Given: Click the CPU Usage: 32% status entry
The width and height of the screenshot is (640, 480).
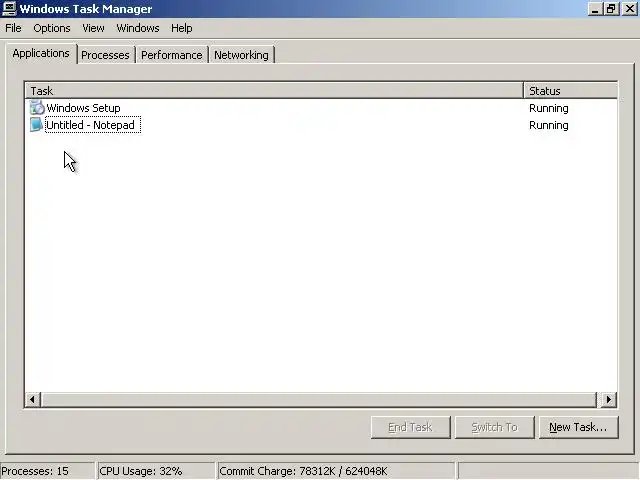Looking at the screenshot, I should click(x=156, y=471).
